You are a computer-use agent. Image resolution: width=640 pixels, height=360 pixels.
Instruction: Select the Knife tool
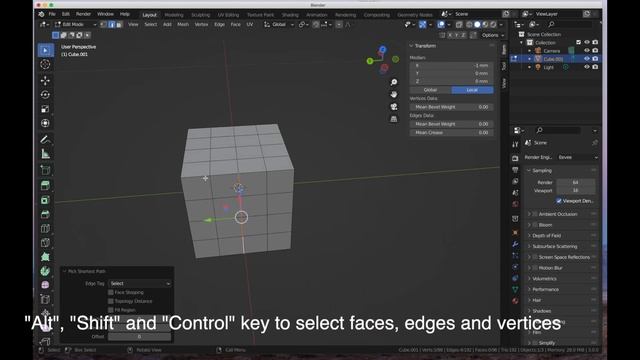(45, 243)
